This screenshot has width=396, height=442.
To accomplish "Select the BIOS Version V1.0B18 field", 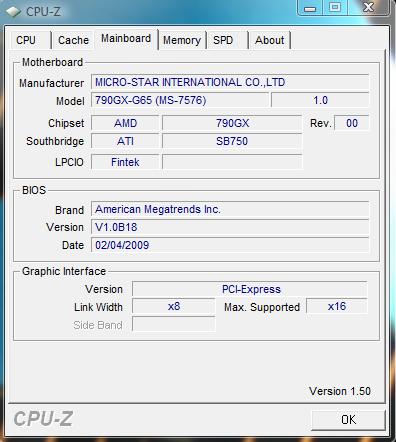I will [230, 227].
